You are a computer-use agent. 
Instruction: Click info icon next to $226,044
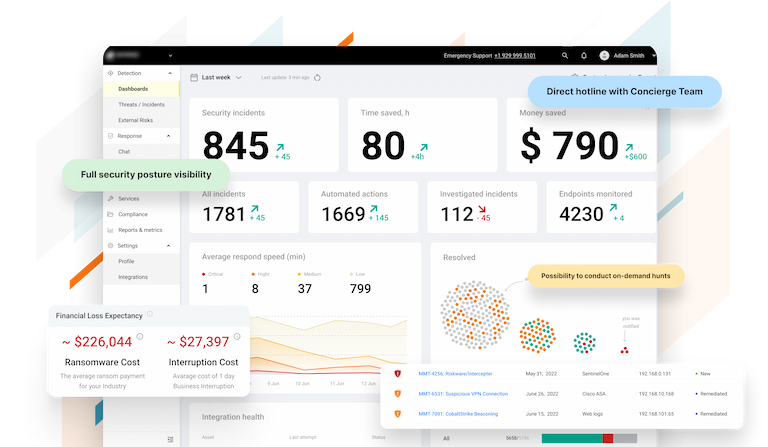pyautogui.click(x=140, y=336)
